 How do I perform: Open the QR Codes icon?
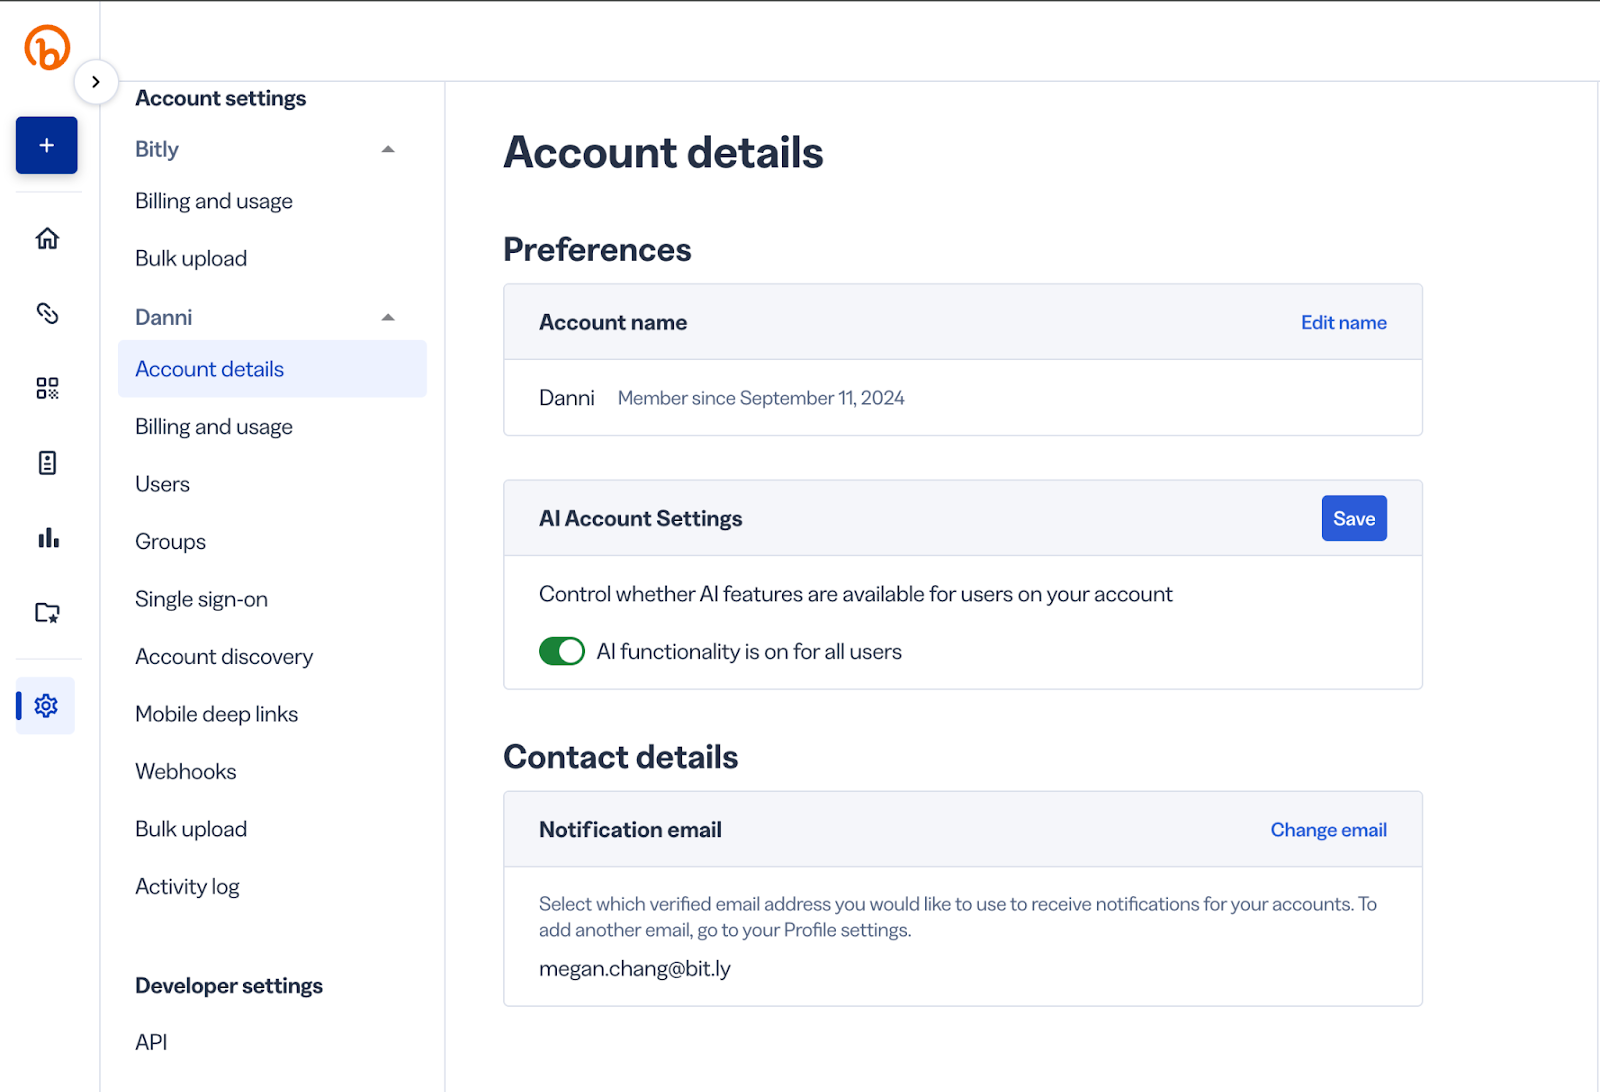click(47, 388)
